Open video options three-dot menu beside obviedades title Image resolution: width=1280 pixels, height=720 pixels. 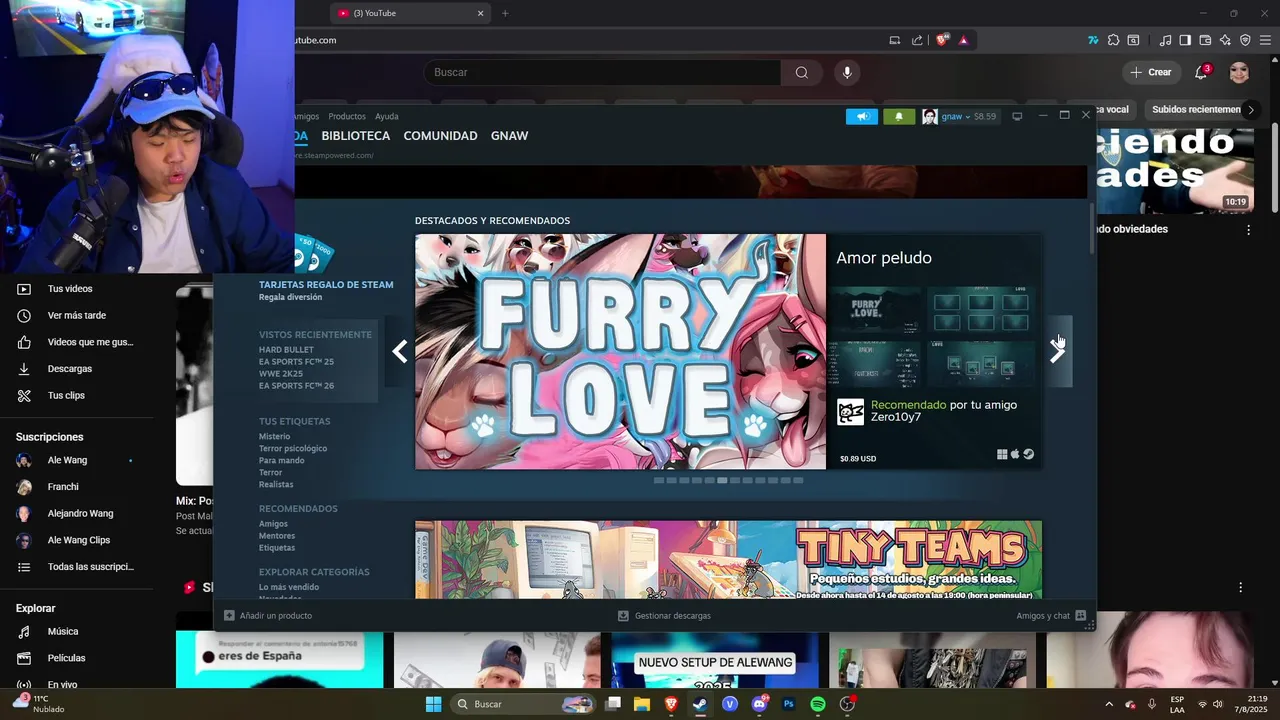(1248, 230)
